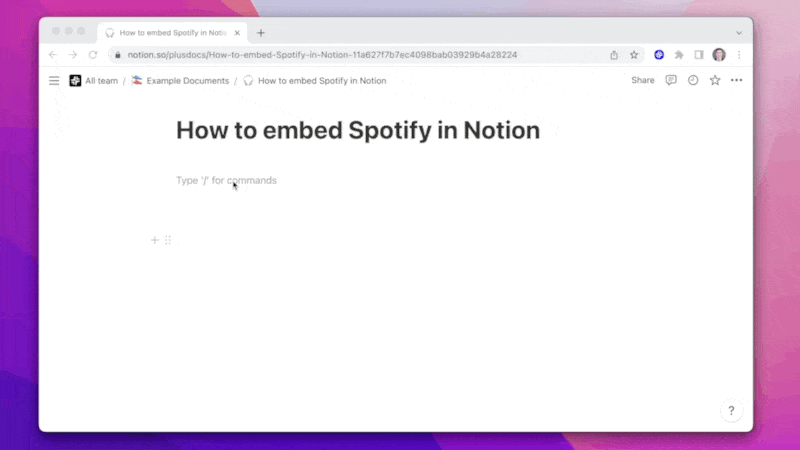Click the plus icon to add a block
This screenshot has height=450, width=800.
tap(154, 240)
